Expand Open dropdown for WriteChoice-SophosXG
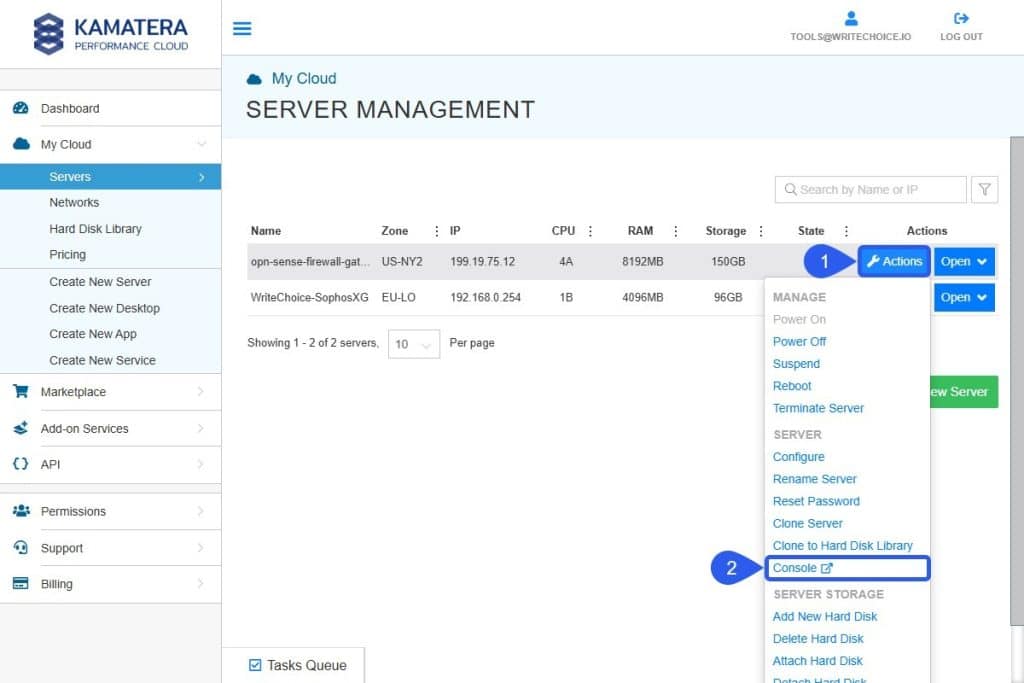Viewport: 1024px width, 683px height. [964, 297]
